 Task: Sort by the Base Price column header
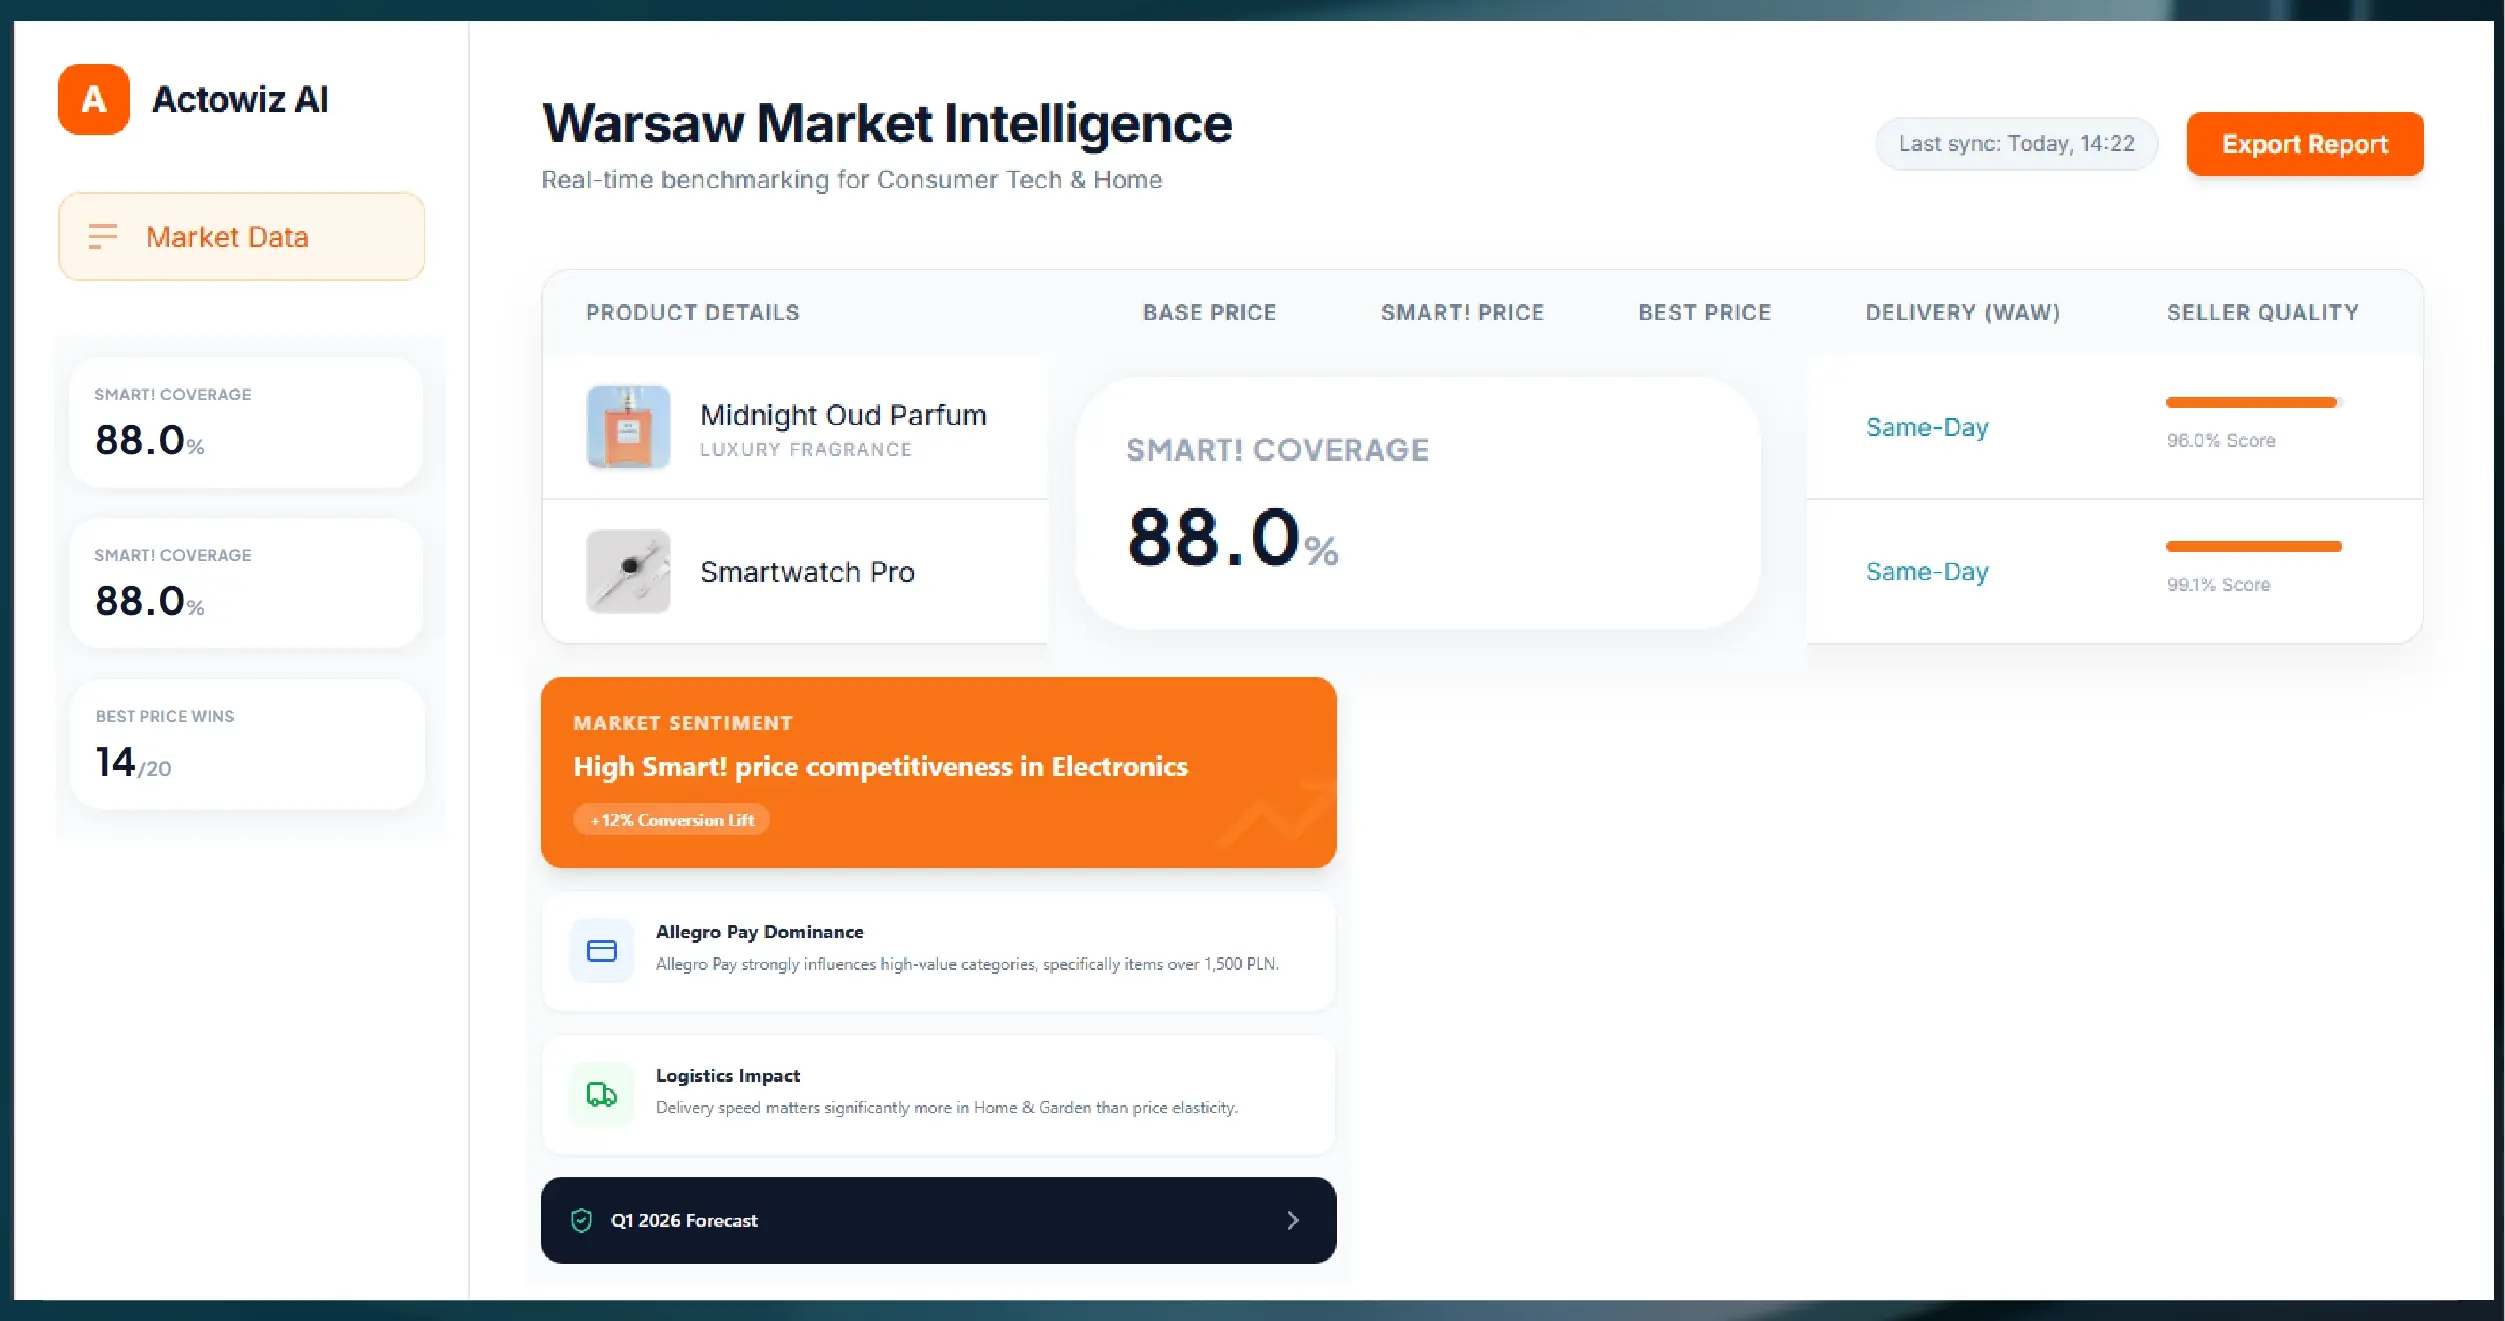pyautogui.click(x=1209, y=312)
